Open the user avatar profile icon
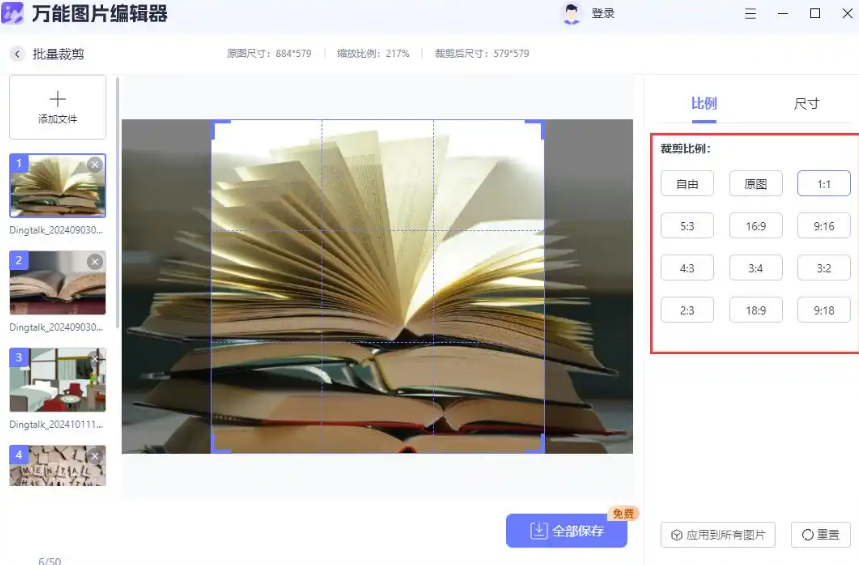 point(571,14)
